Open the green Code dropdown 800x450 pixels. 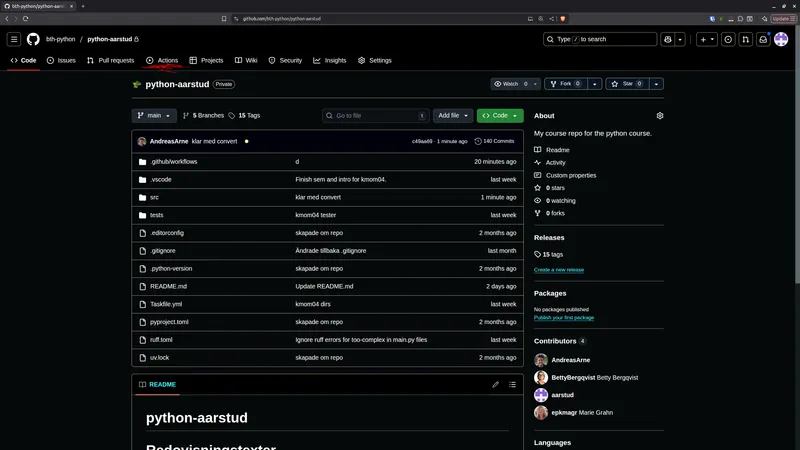(x=500, y=116)
